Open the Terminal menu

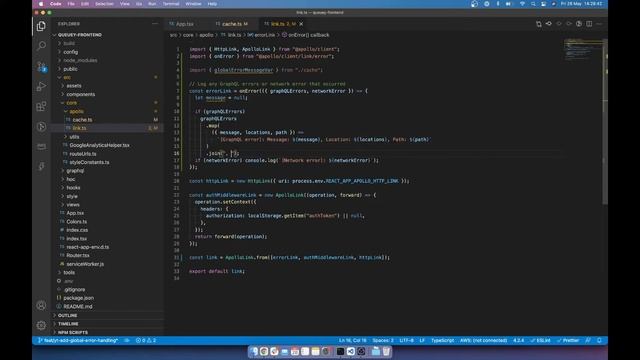pos(171,4)
